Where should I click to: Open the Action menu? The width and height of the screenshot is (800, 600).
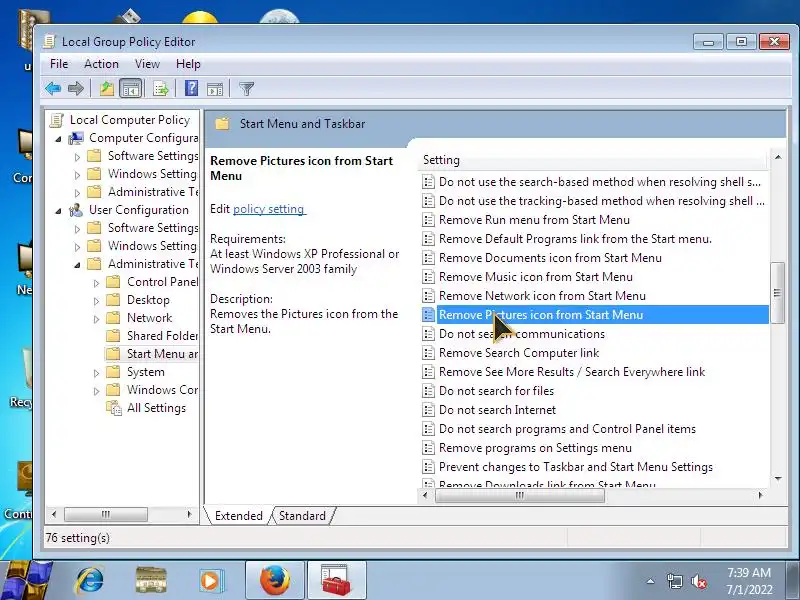[x=101, y=64]
